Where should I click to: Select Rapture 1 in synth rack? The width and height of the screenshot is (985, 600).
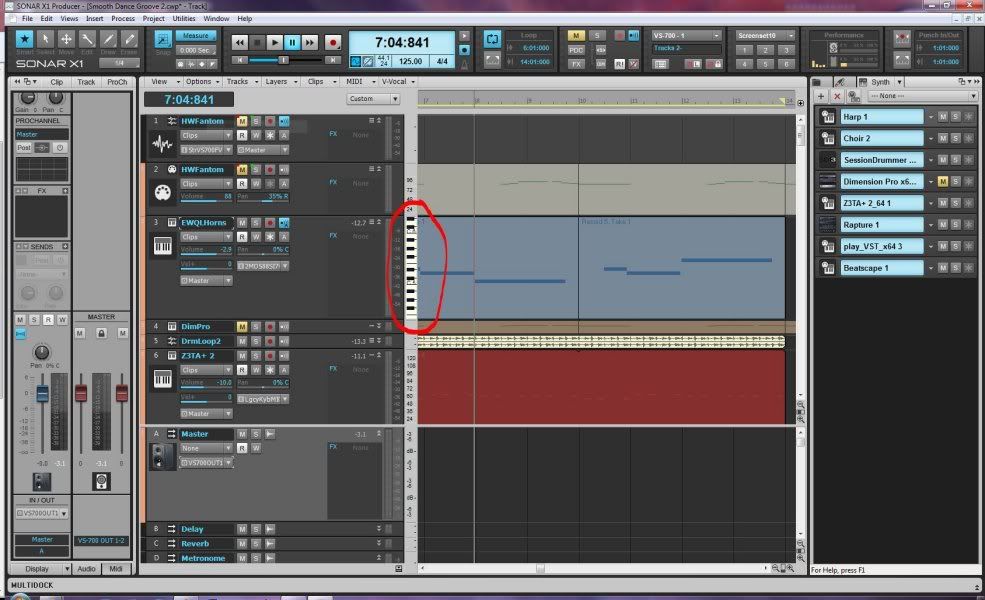pos(882,225)
